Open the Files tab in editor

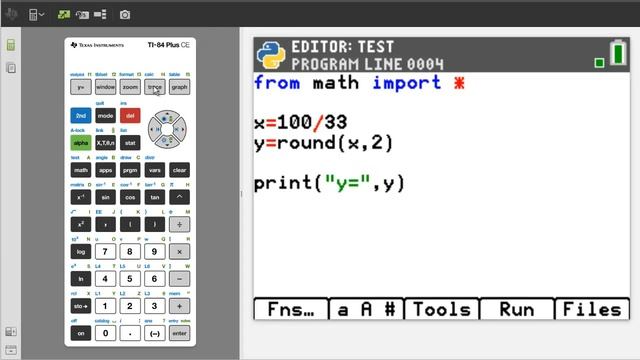coord(592,309)
